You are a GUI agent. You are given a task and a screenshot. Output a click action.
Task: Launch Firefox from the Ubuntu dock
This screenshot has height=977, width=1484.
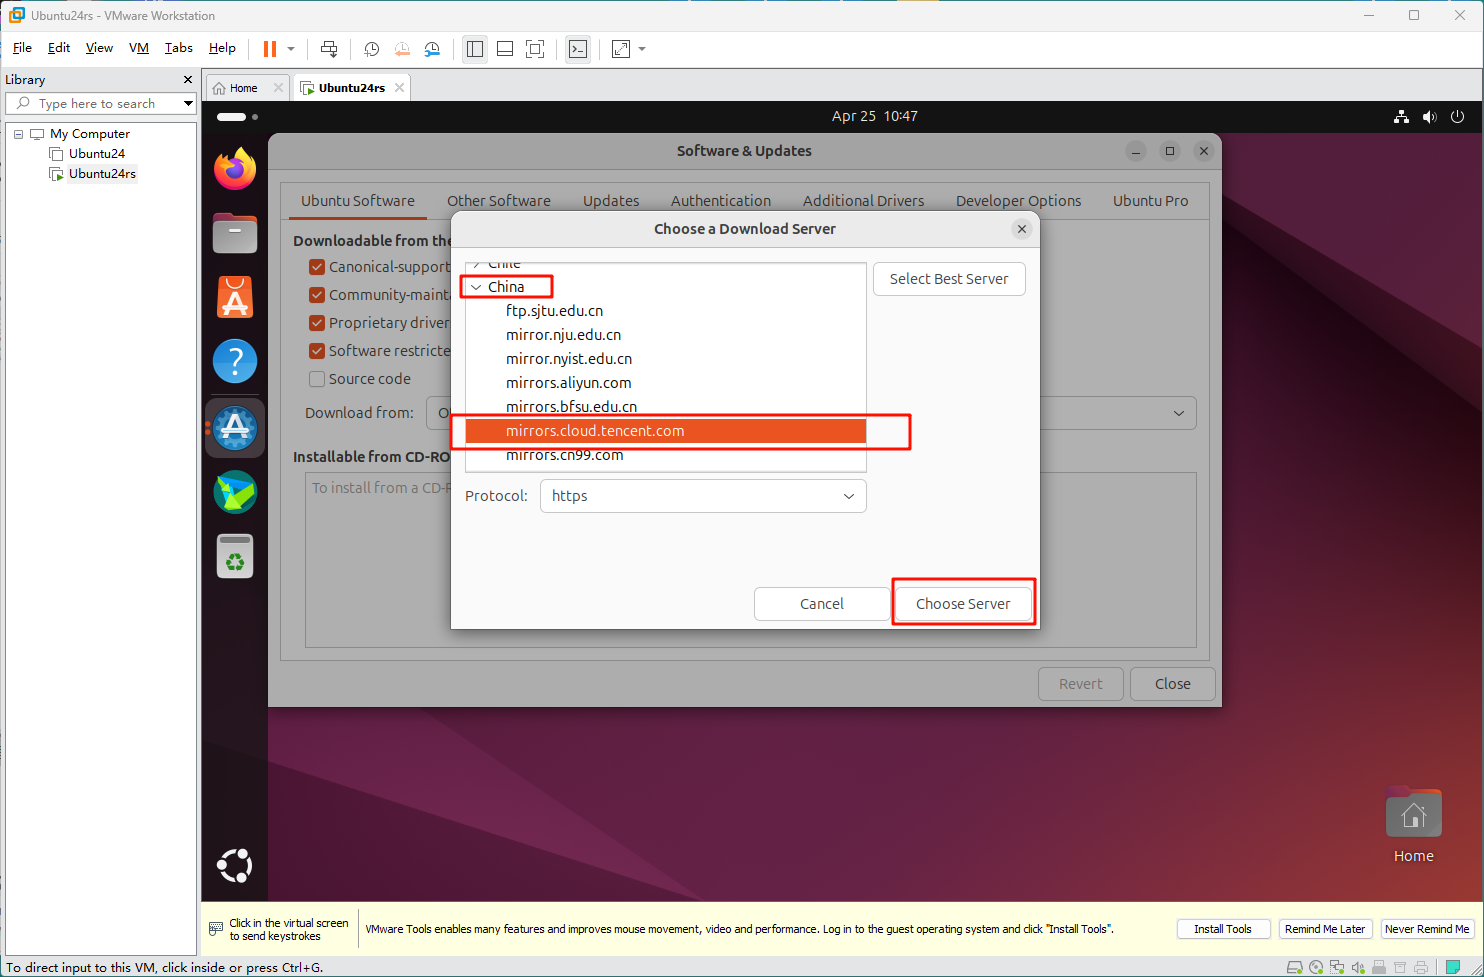[x=235, y=168]
